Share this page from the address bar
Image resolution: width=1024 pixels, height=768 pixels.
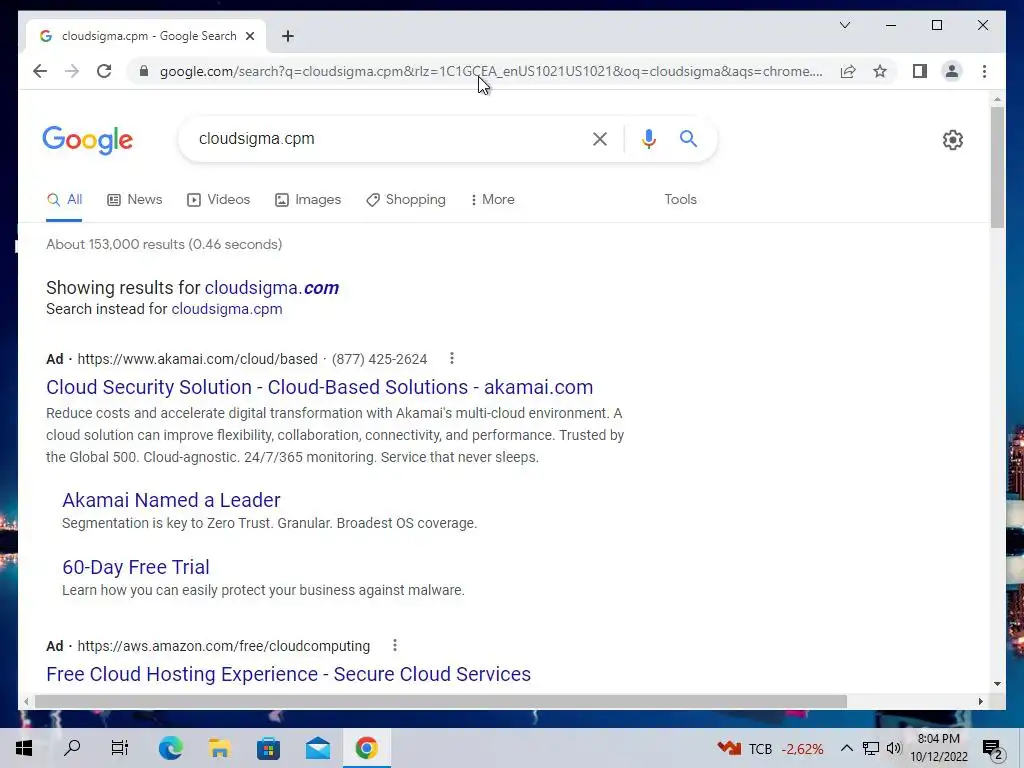848,71
